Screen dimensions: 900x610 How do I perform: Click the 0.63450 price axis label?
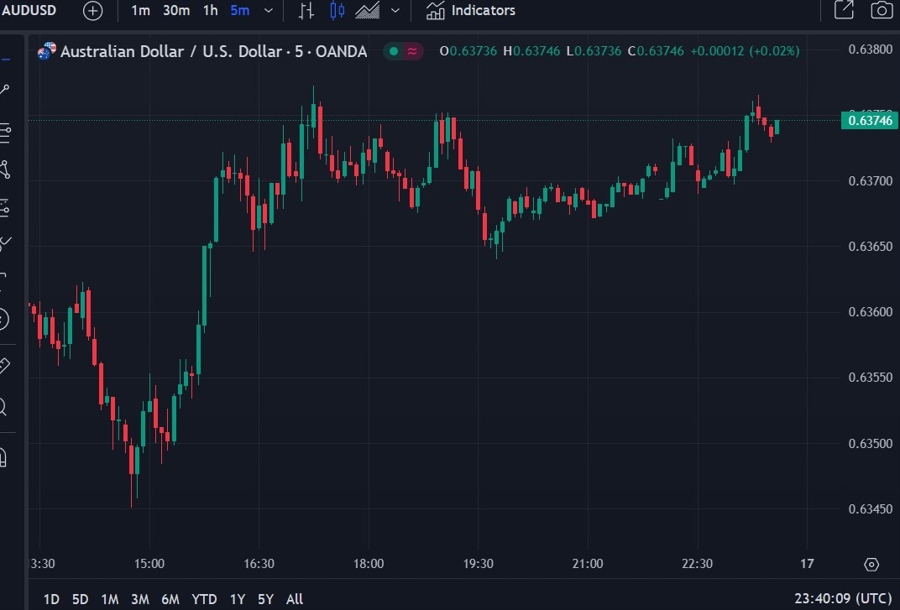[x=871, y=508]
